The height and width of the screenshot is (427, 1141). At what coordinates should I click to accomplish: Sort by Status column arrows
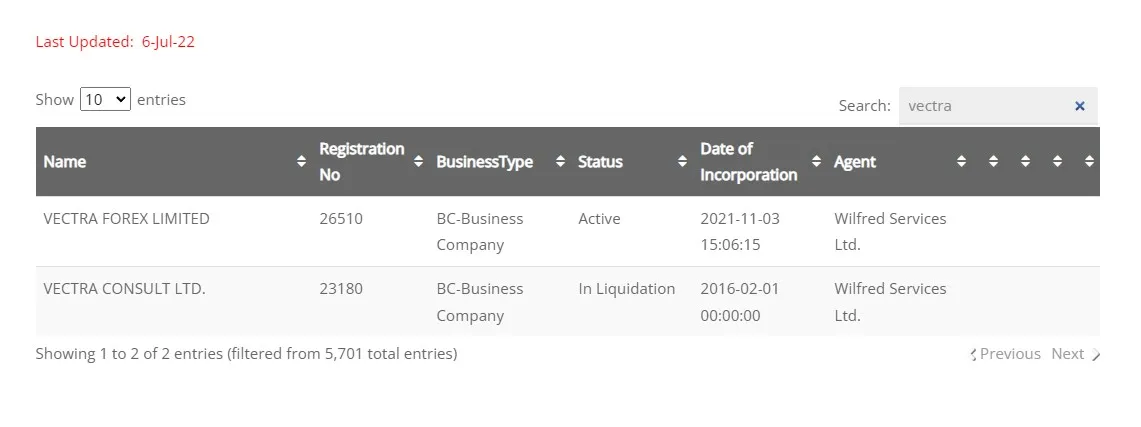pos(682,161)
